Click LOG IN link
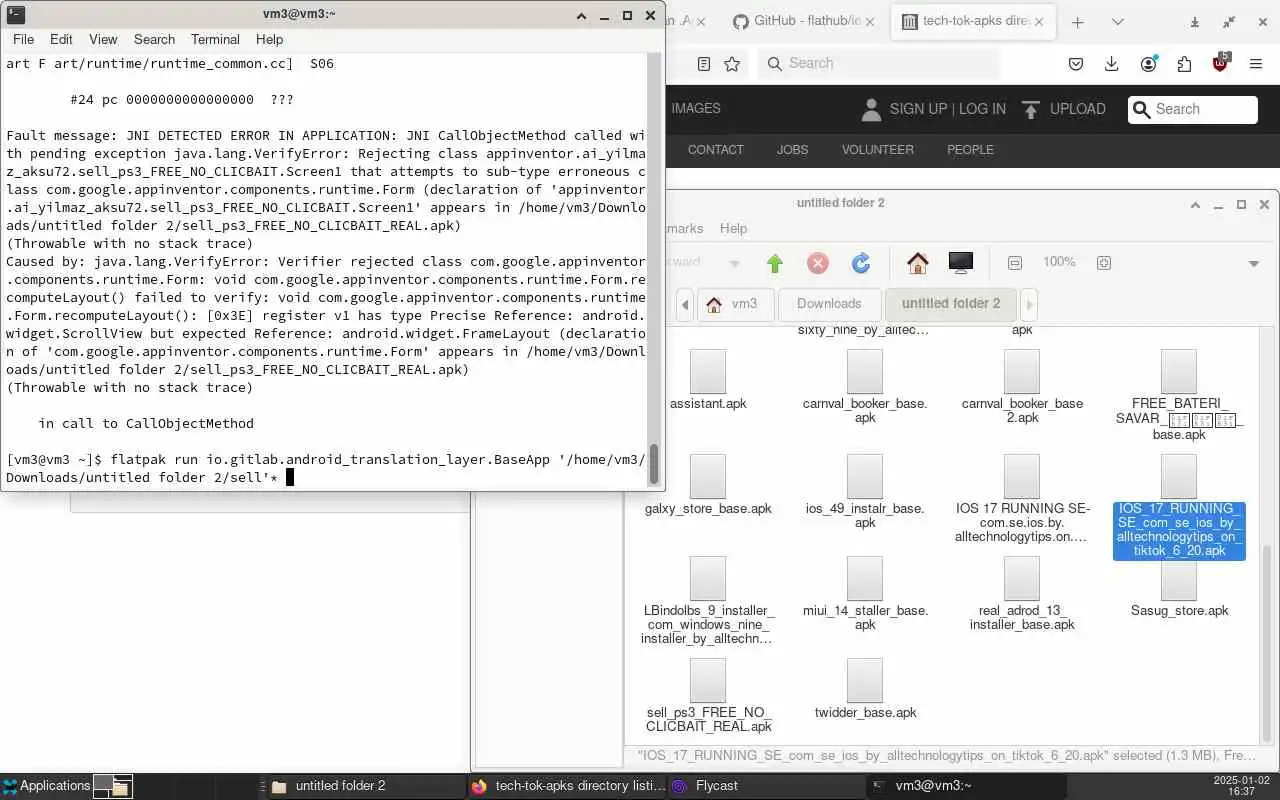1280x800 pixels. (982, 109)
